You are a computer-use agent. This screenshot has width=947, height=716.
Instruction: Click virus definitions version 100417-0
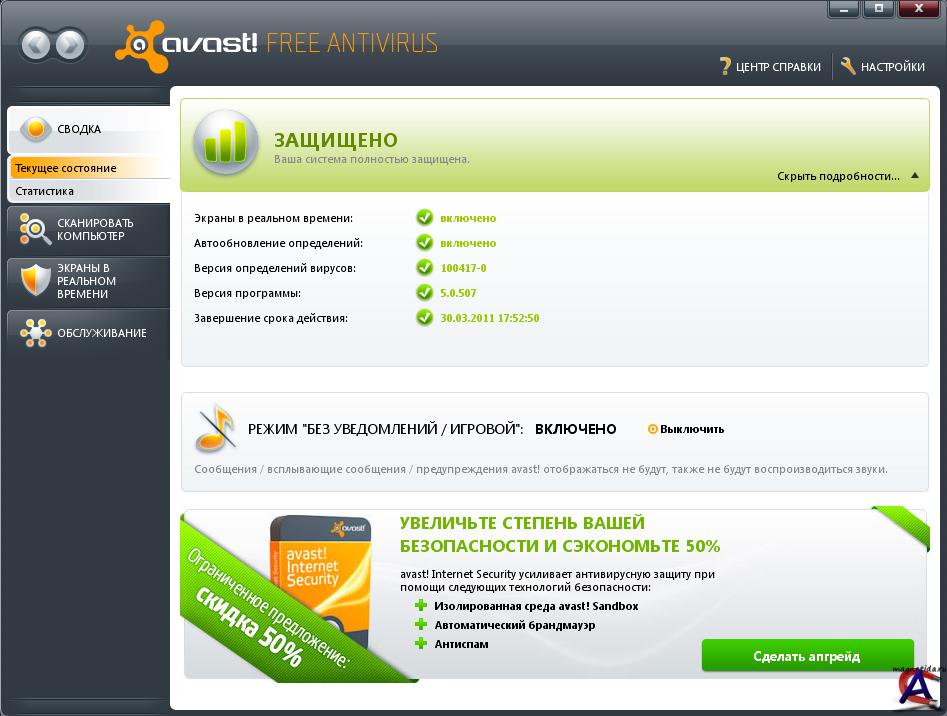pos(463,268)
